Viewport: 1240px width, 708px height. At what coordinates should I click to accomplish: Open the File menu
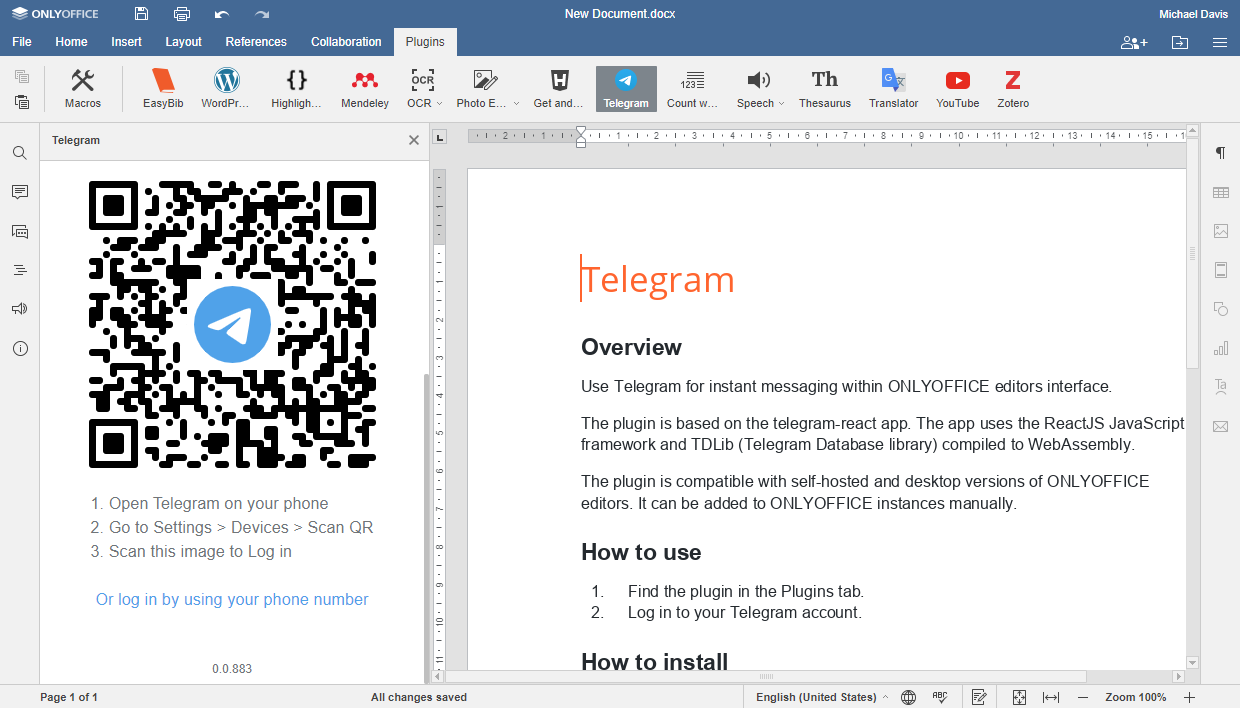coord(22,42)
